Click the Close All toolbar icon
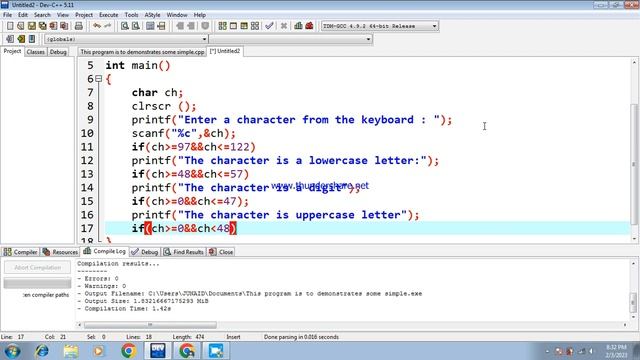This screenshot has height=360, width=640. [x=64, y=26]
